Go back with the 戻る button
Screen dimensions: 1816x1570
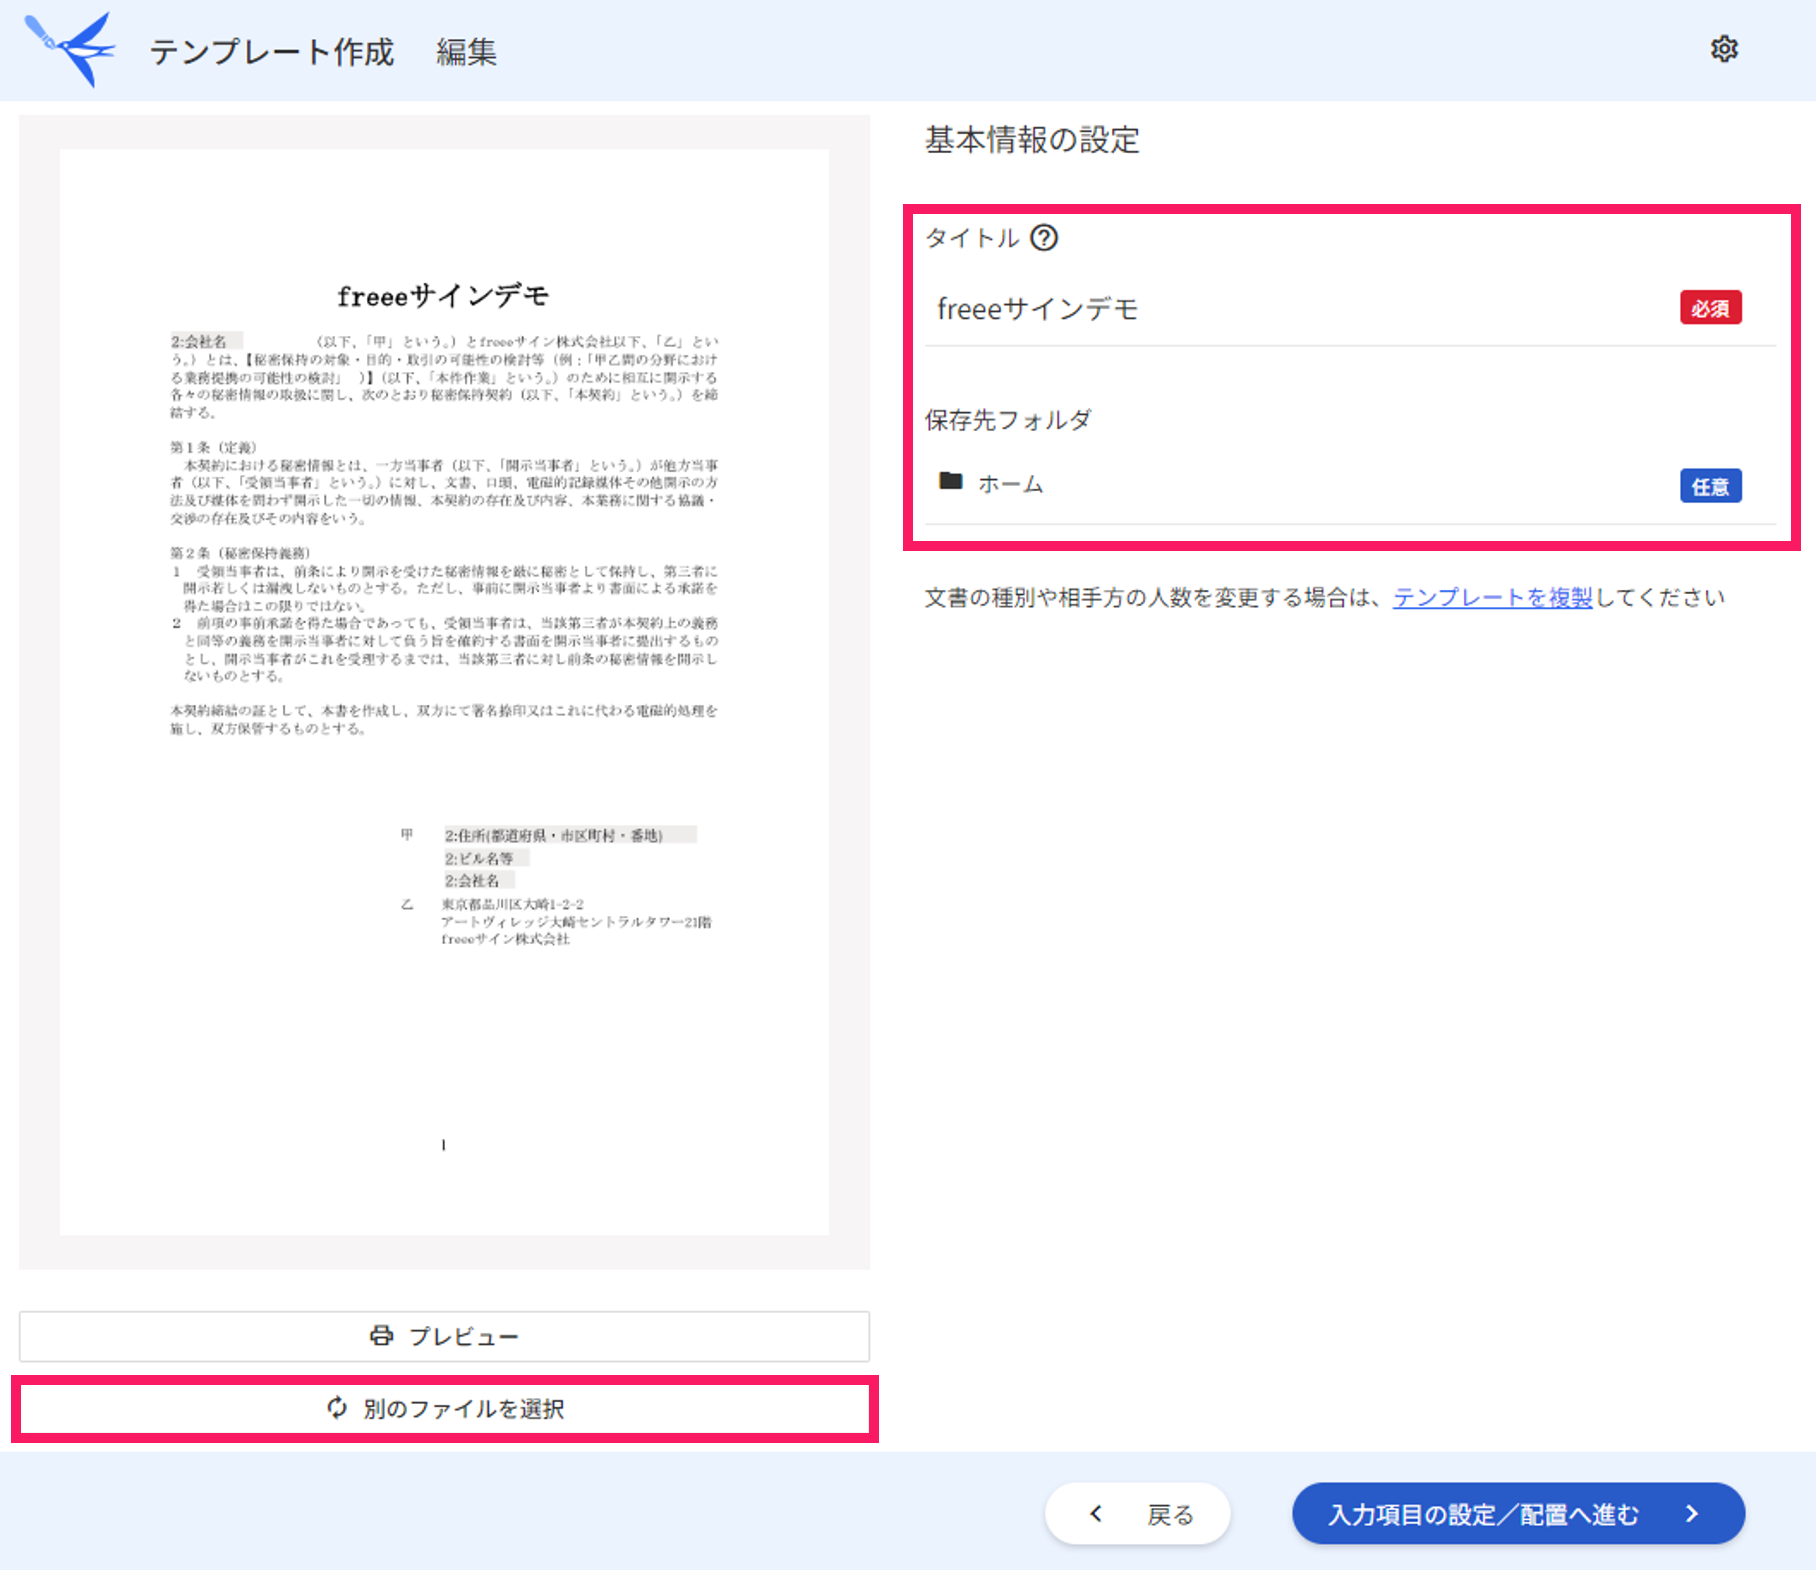click(1138, 1514)
